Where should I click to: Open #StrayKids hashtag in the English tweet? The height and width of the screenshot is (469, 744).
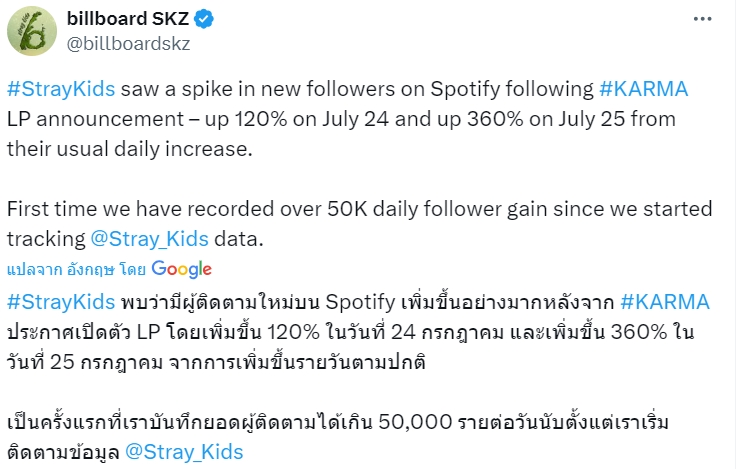pyautogui.click(x=61, y=89)
